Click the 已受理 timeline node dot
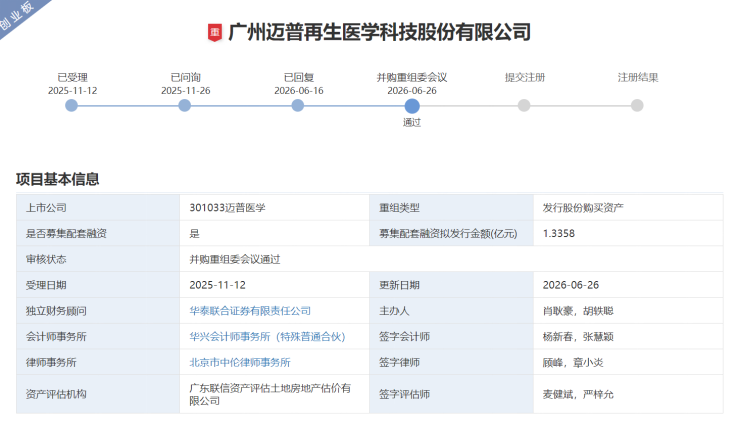 [71, 106]
